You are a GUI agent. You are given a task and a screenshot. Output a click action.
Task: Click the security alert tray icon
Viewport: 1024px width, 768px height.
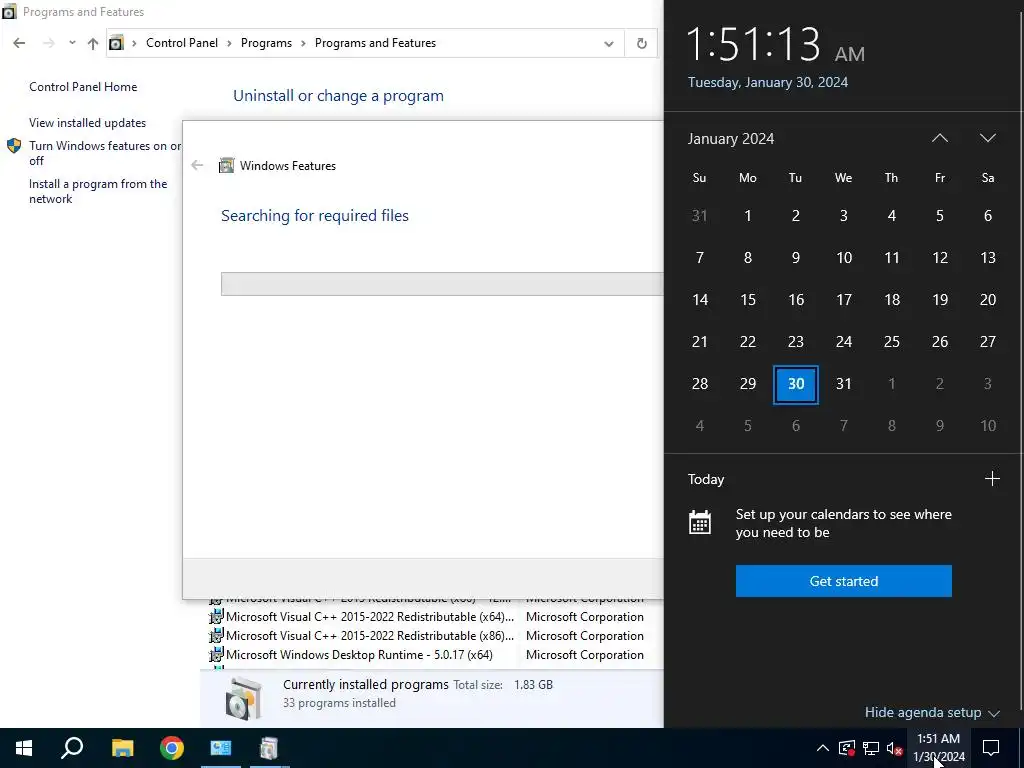coord(847,748)
